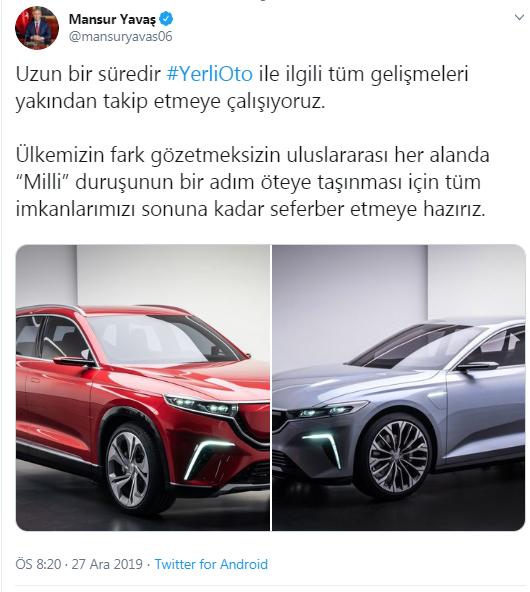Viewport: 530px width, 592px height.
Task: Expand the tweet options chevron menu
Action: click(x=519, y=17)
